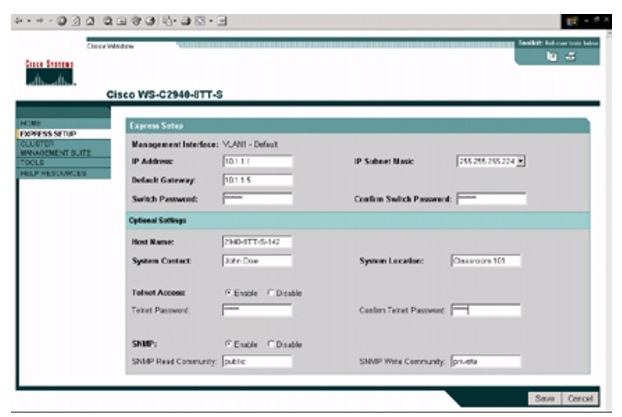Viewport: 622px width, 417px height.
Task: Minimize the browser window
Action: 586,20
